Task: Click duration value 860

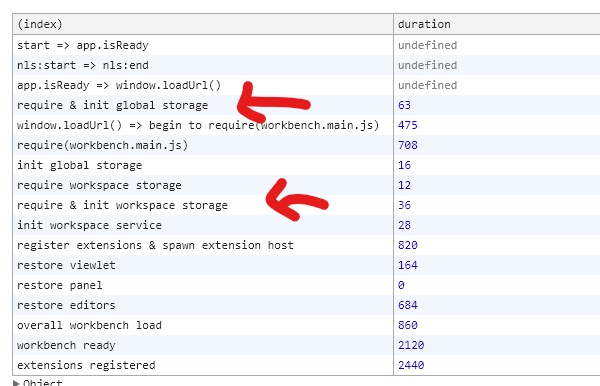Action: [408, 325]
